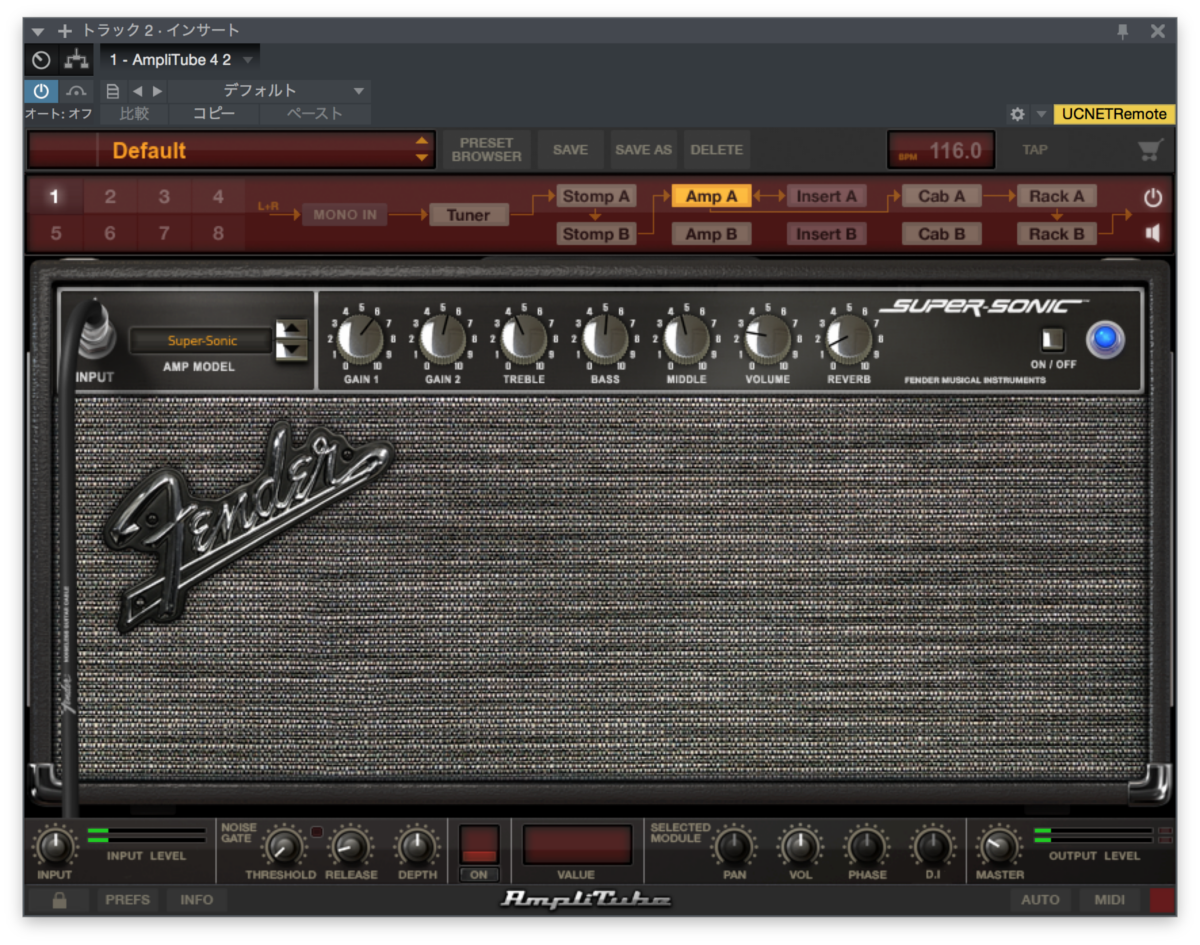Go to next host preset arrow

pos(157,91)
